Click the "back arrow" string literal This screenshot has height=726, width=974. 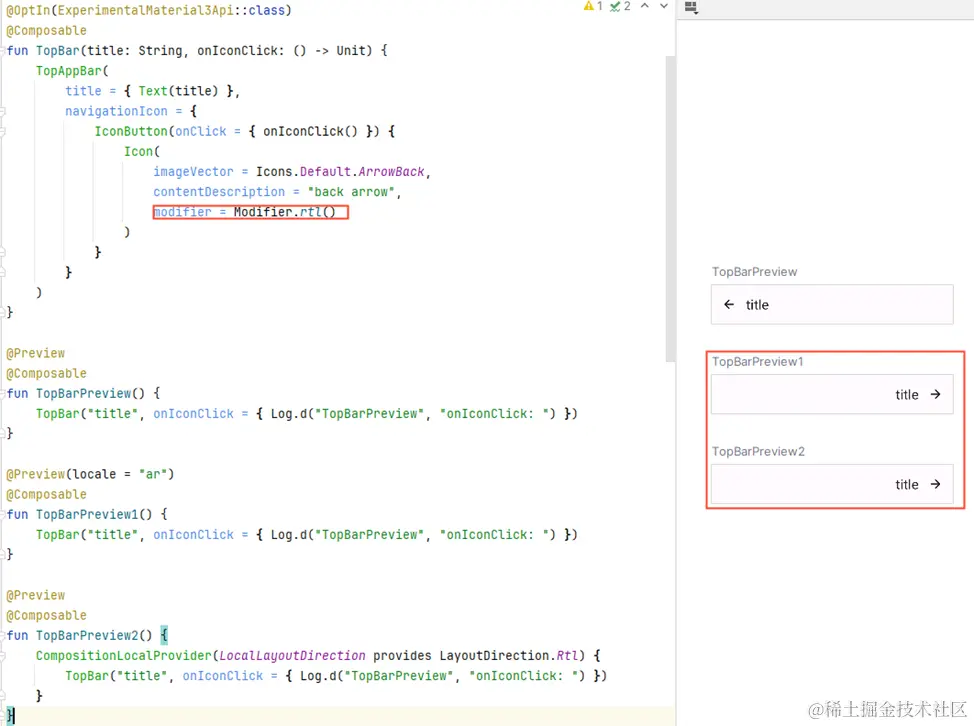pyautogui.click(x=351, y=192)
